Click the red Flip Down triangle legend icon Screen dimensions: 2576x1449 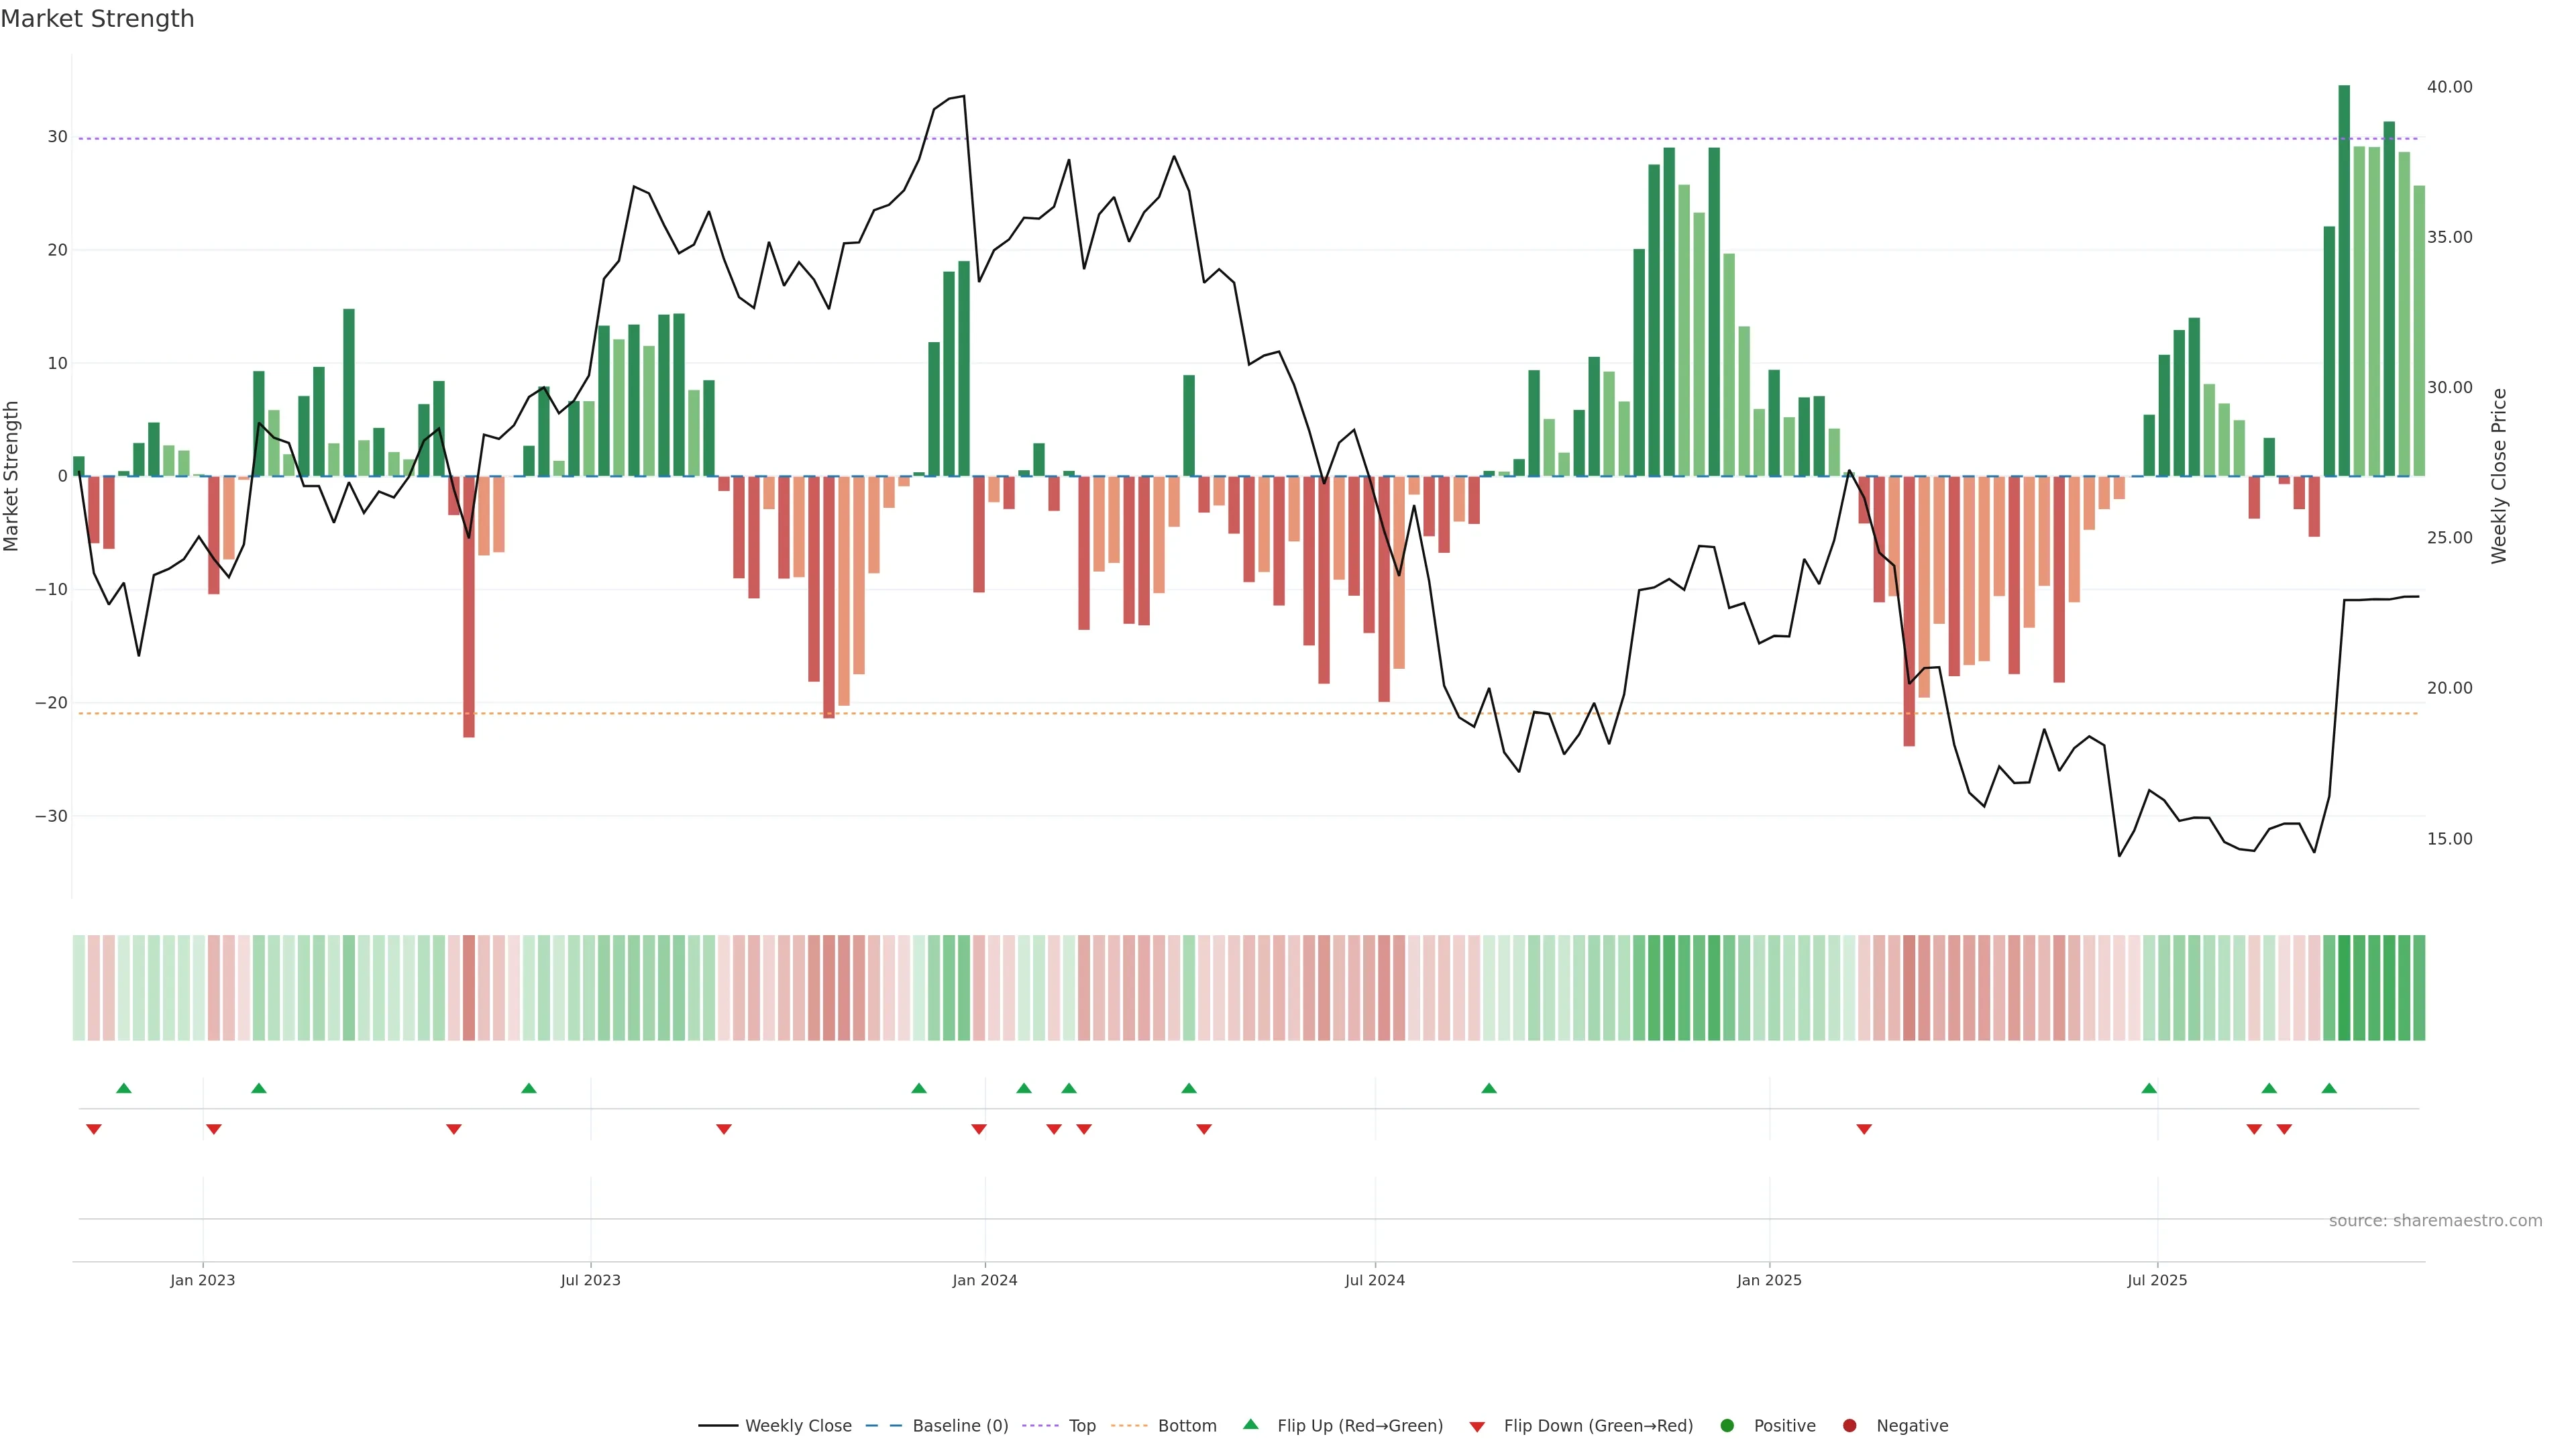point(1477,1426)
